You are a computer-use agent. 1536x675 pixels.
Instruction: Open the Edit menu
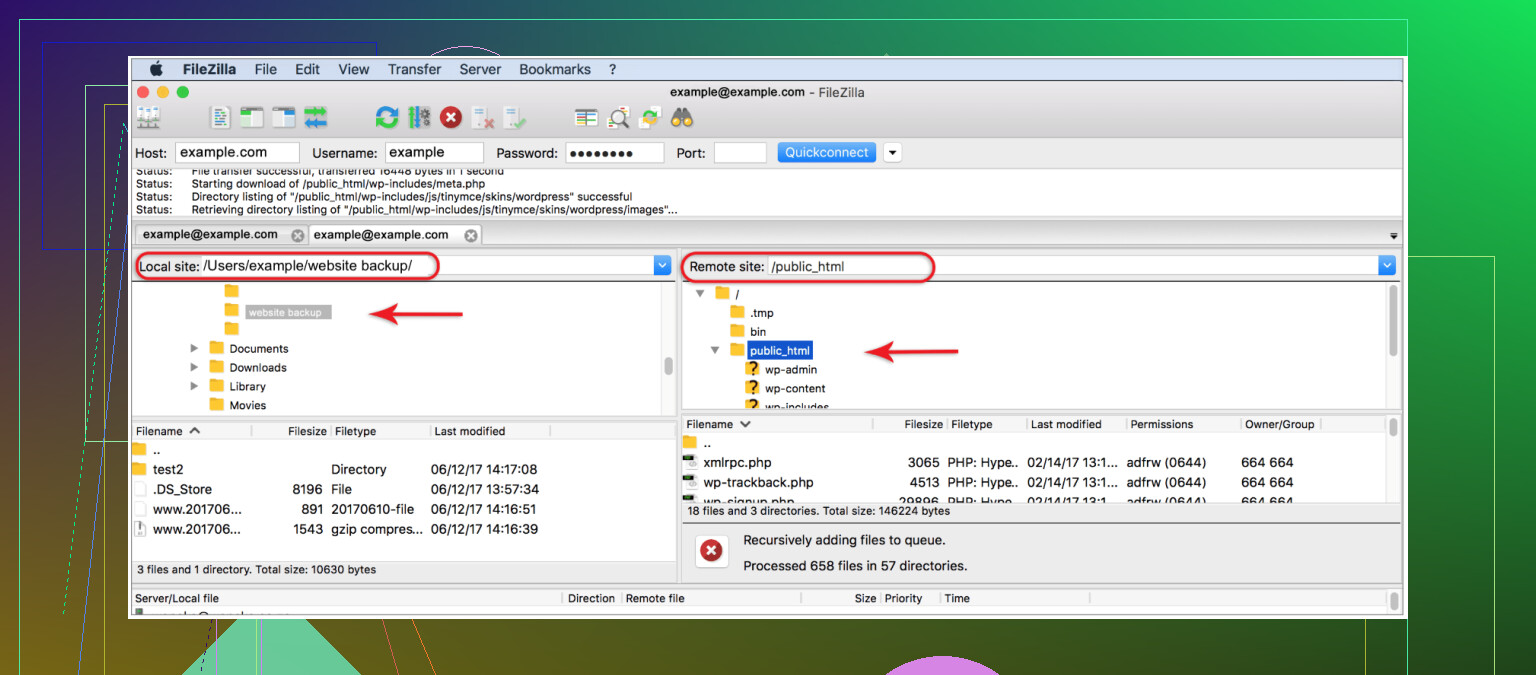point(308,69)
